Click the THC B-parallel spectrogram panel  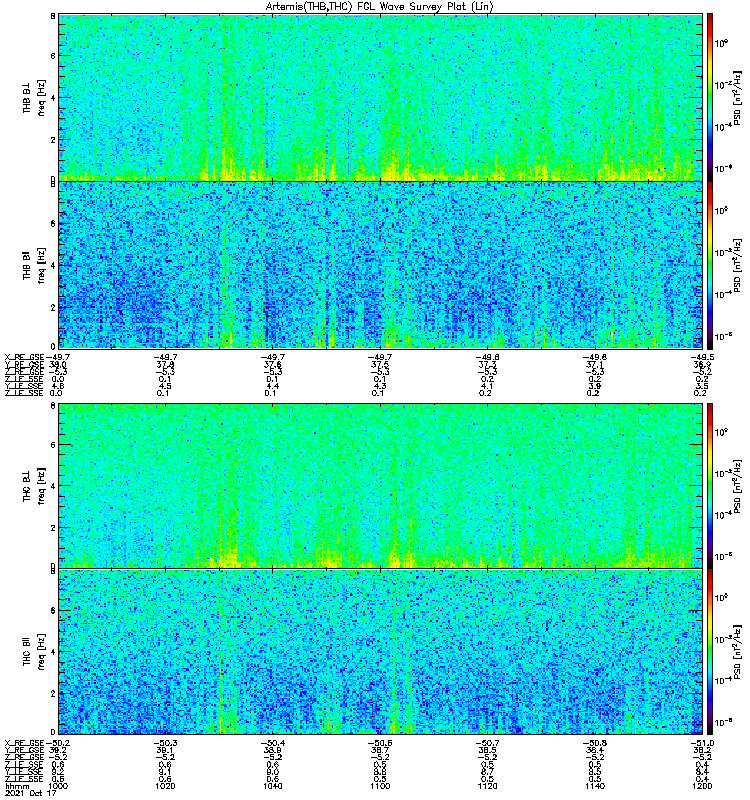click(381, 652)
